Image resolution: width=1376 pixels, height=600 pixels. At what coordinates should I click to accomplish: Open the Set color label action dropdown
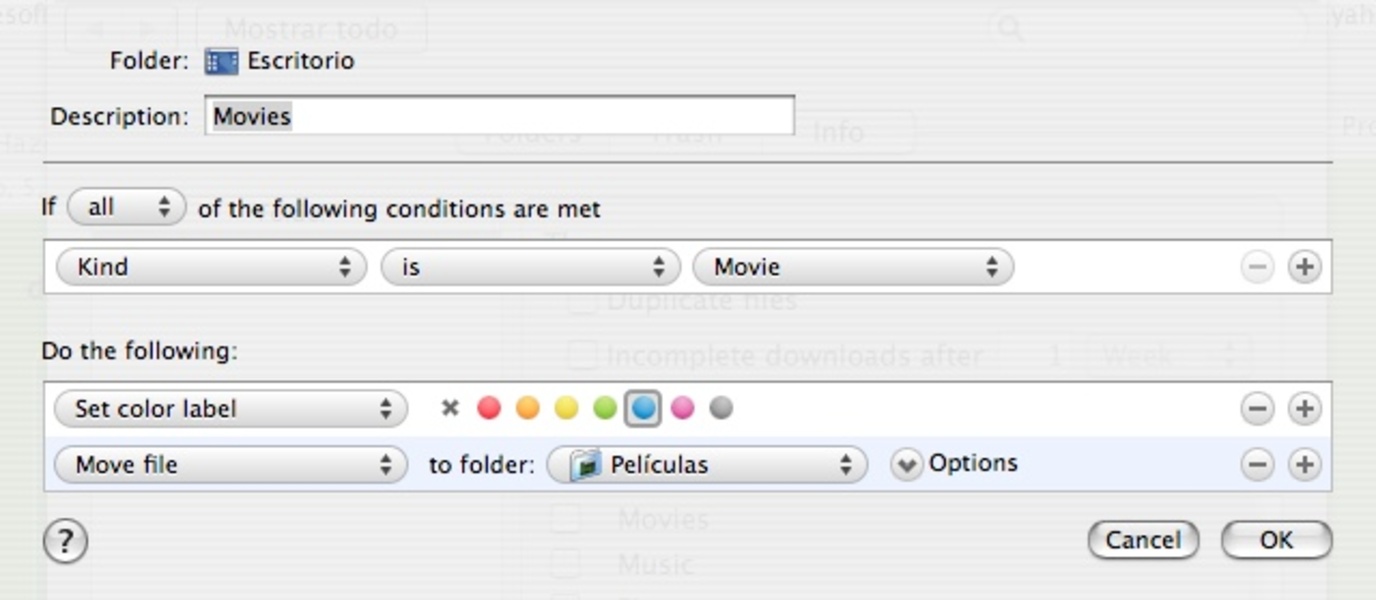click(230, 408)
